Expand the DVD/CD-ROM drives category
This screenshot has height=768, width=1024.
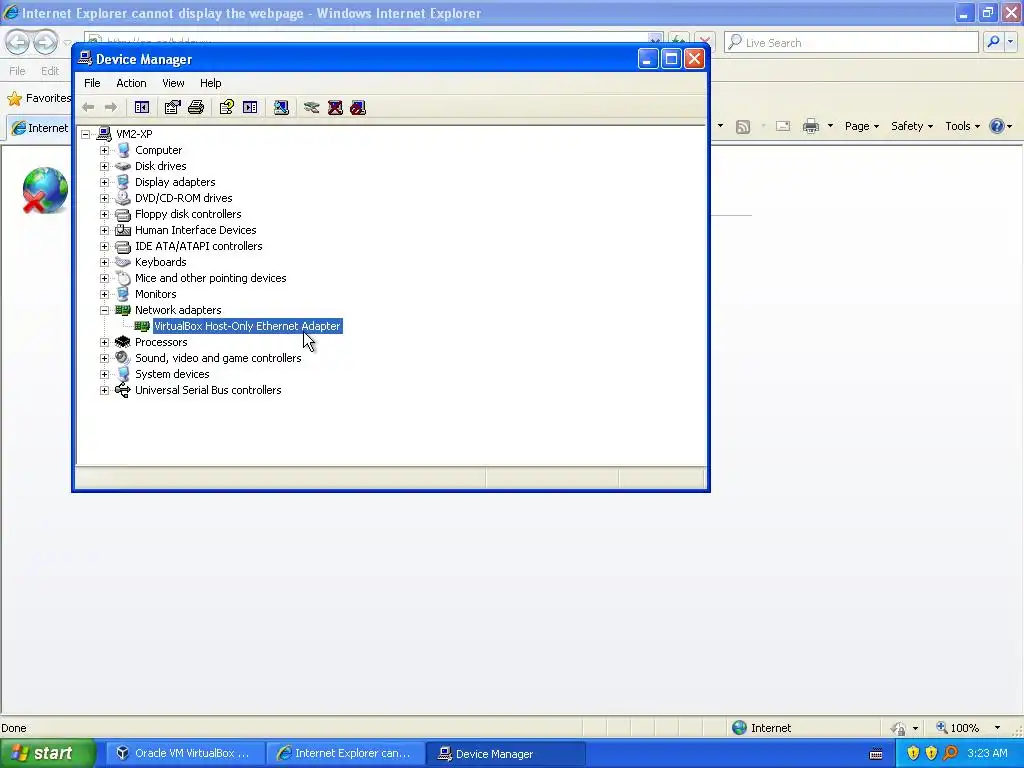[104, 199]
